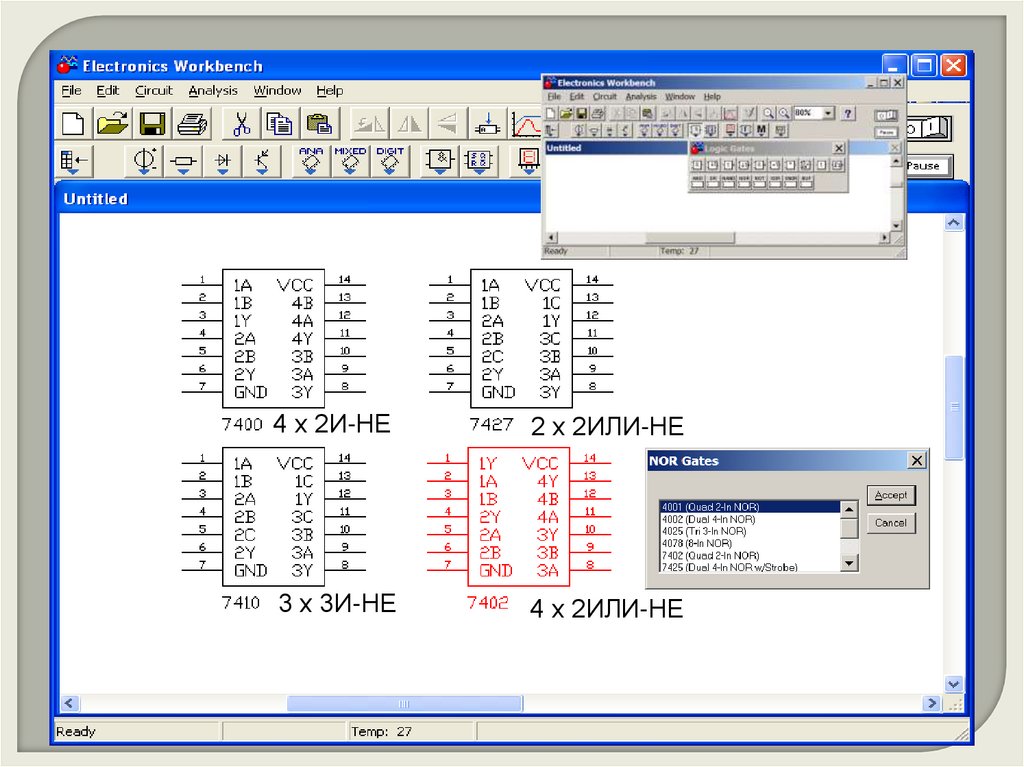The width and height of the screenshot is (1024, 767).
Task: Click the main canvas horizontal scrollbar thumb
Action: click(405, 704)
